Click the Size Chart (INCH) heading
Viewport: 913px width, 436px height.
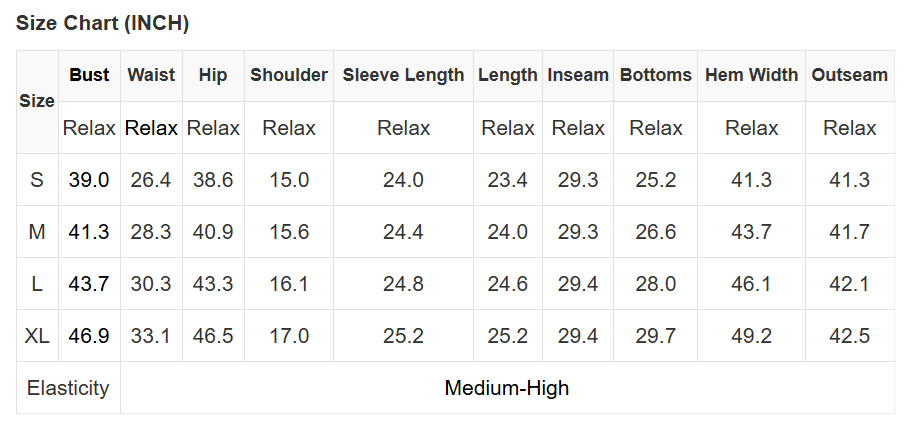[x=102, y=23]
